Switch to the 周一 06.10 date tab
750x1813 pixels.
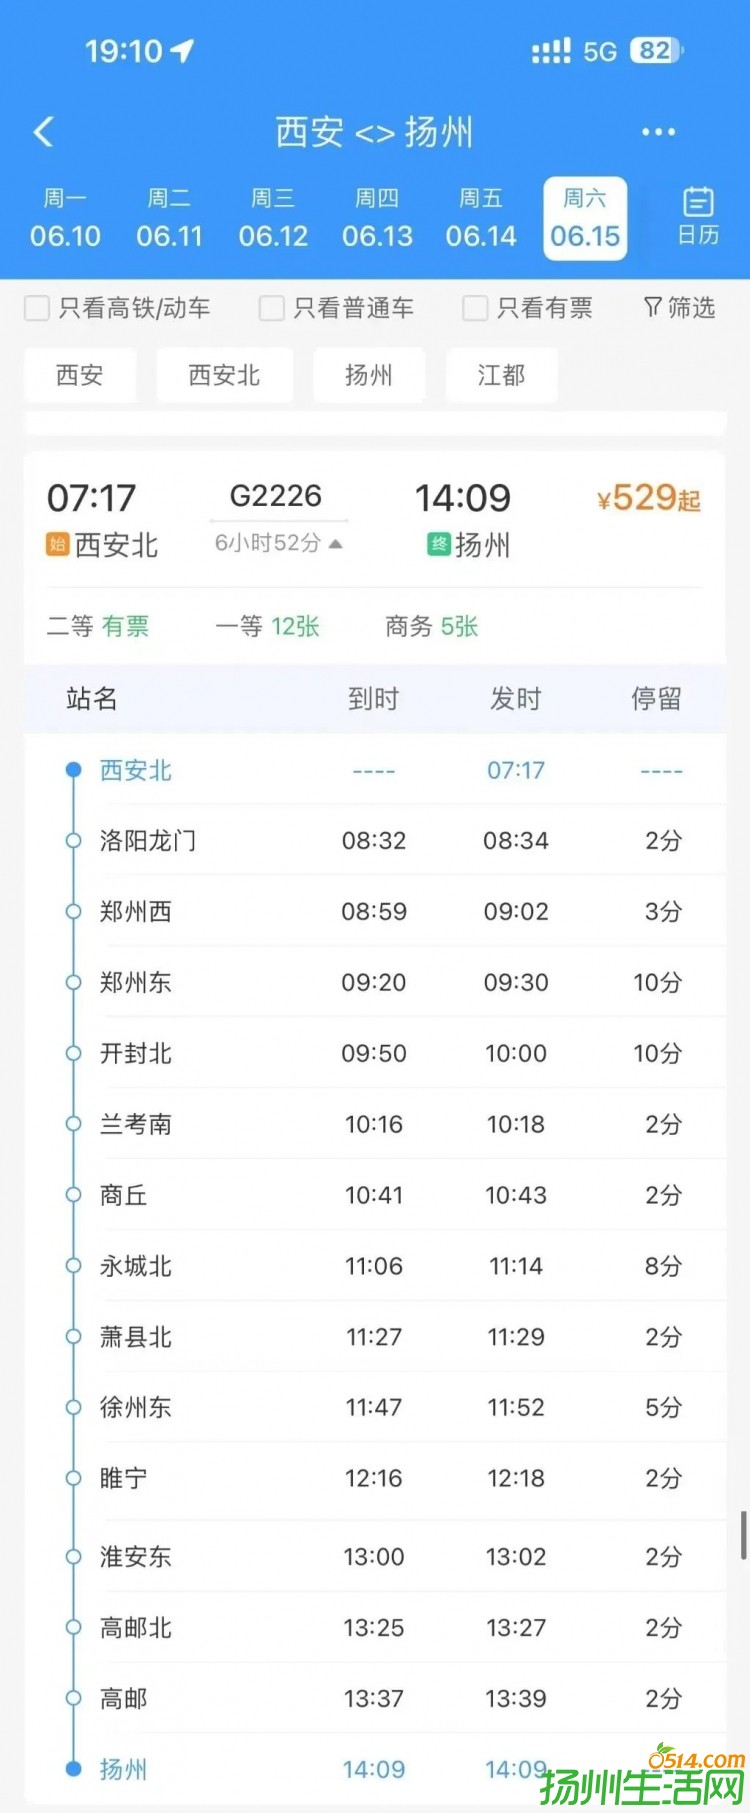click(65, 218)
